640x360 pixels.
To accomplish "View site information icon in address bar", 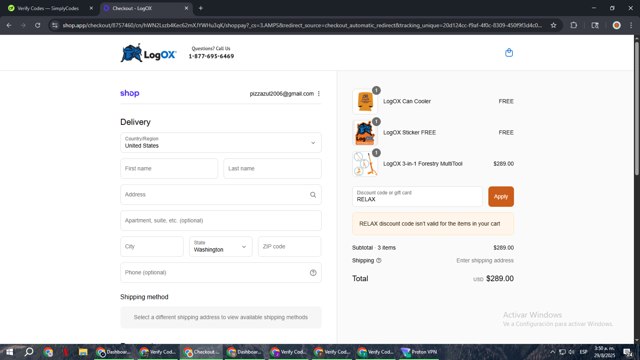I will coord(55,25).
